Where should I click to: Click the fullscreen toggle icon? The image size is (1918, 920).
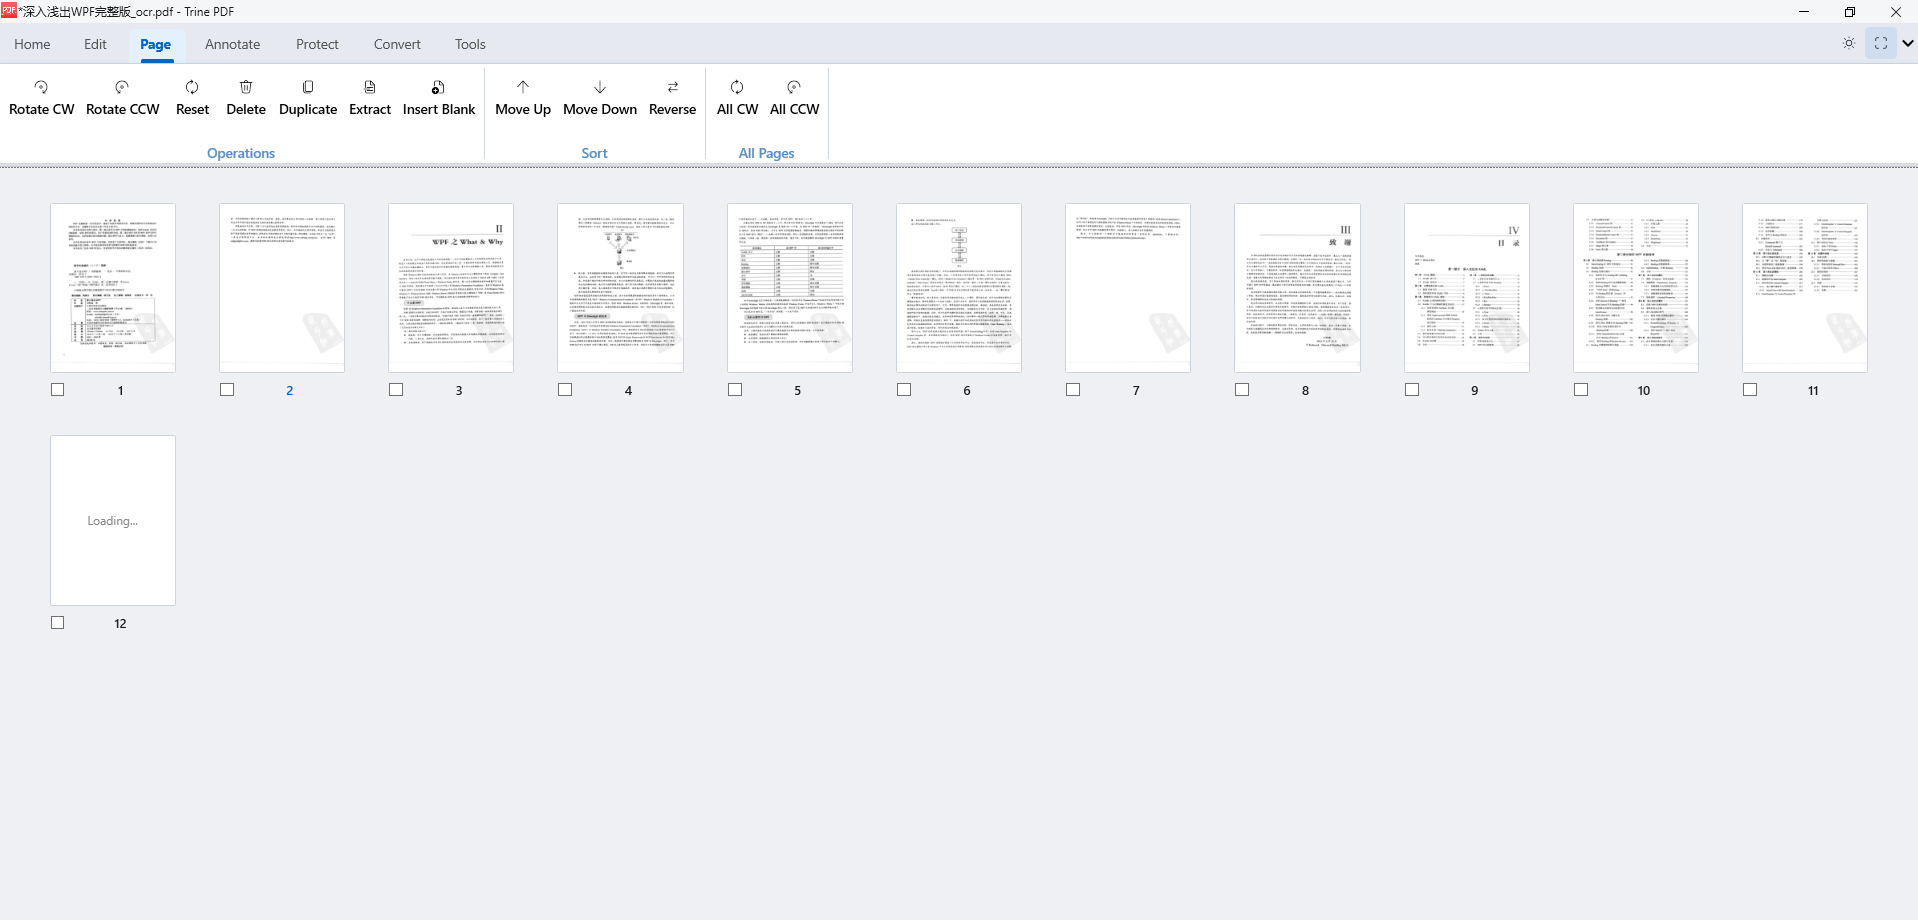1881,43
